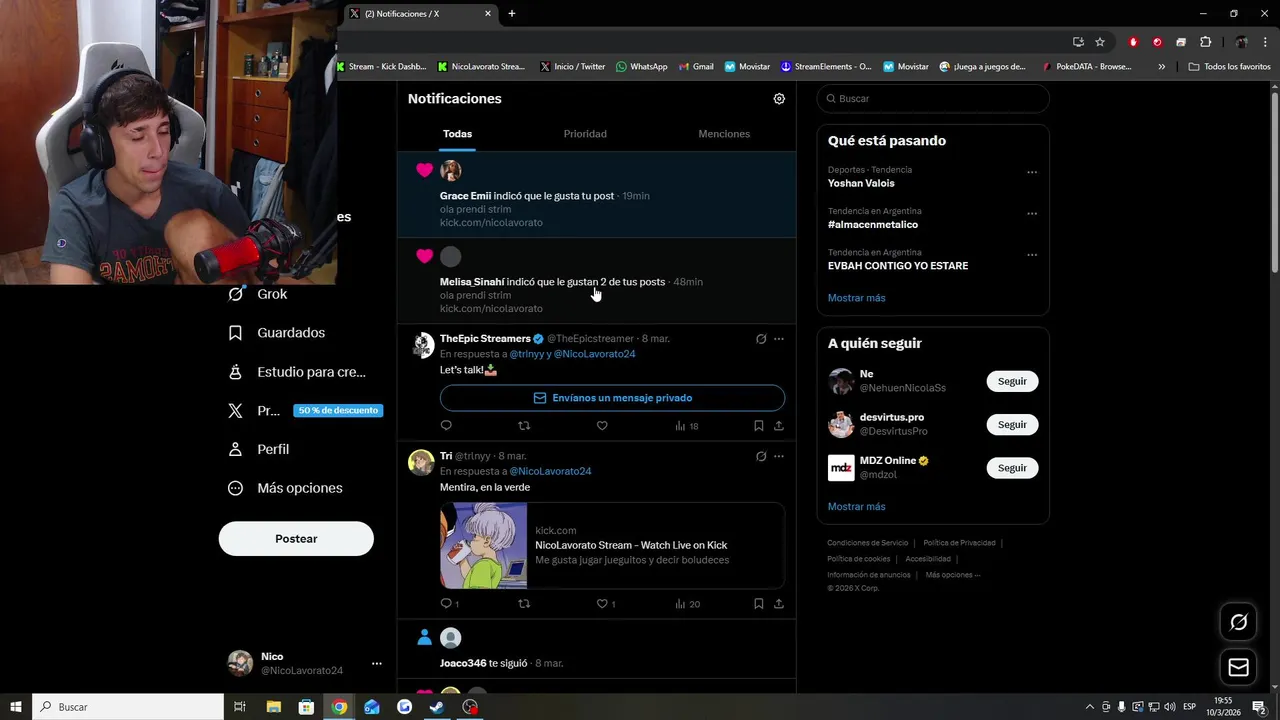Screen dimensions: 1280x720
Task: Follow desvirtus.pro account
Action: pyautogui.click(x=1012, y=425)
